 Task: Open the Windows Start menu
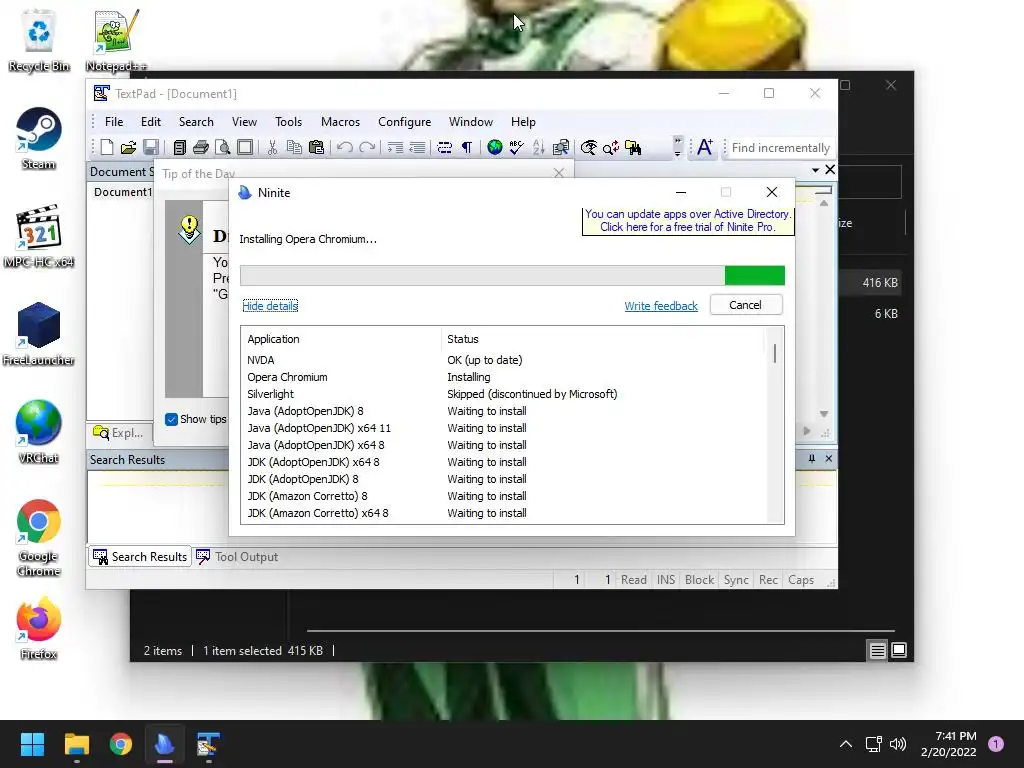pyautogui.click(x=32, y=744)
